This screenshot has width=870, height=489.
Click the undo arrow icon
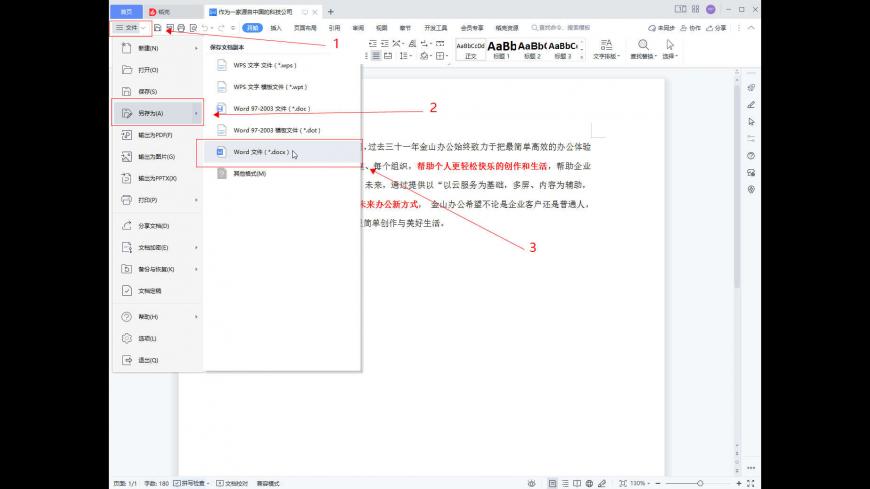pyautogui.click(x=205, y=28)
